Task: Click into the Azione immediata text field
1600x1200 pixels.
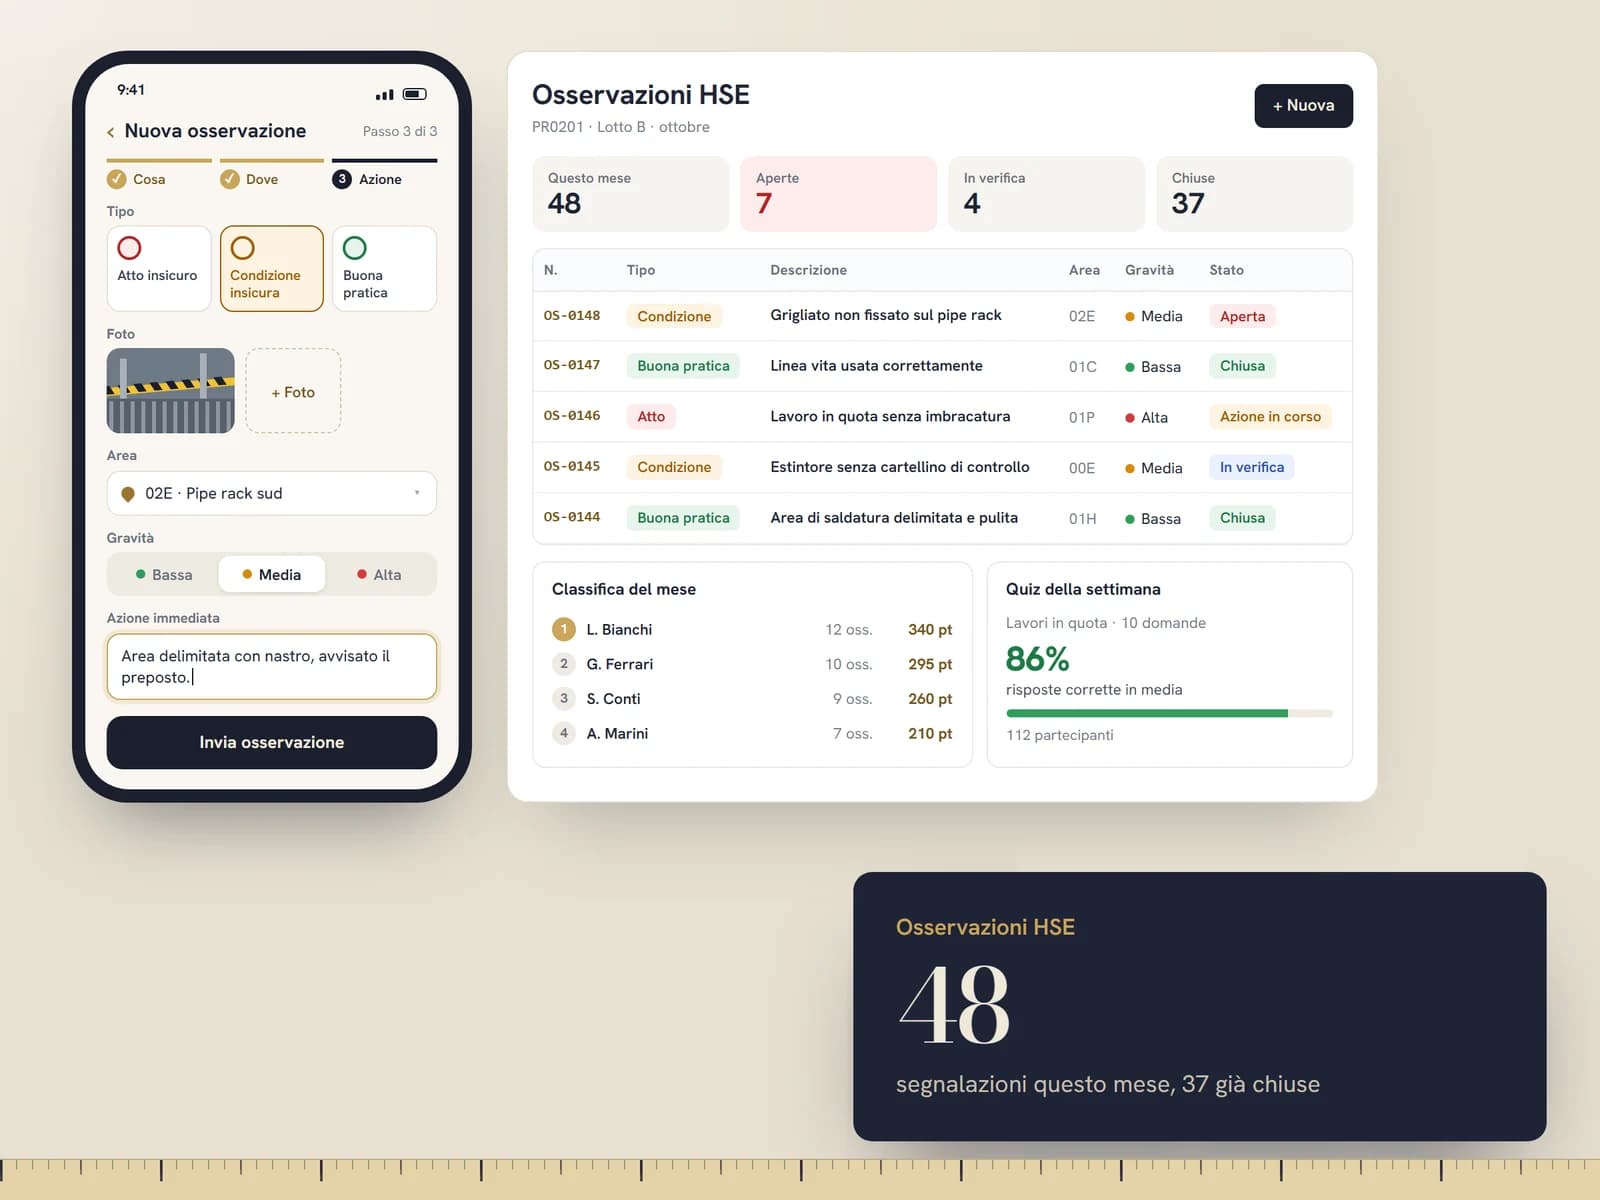Action: click(x=272, y=667)
